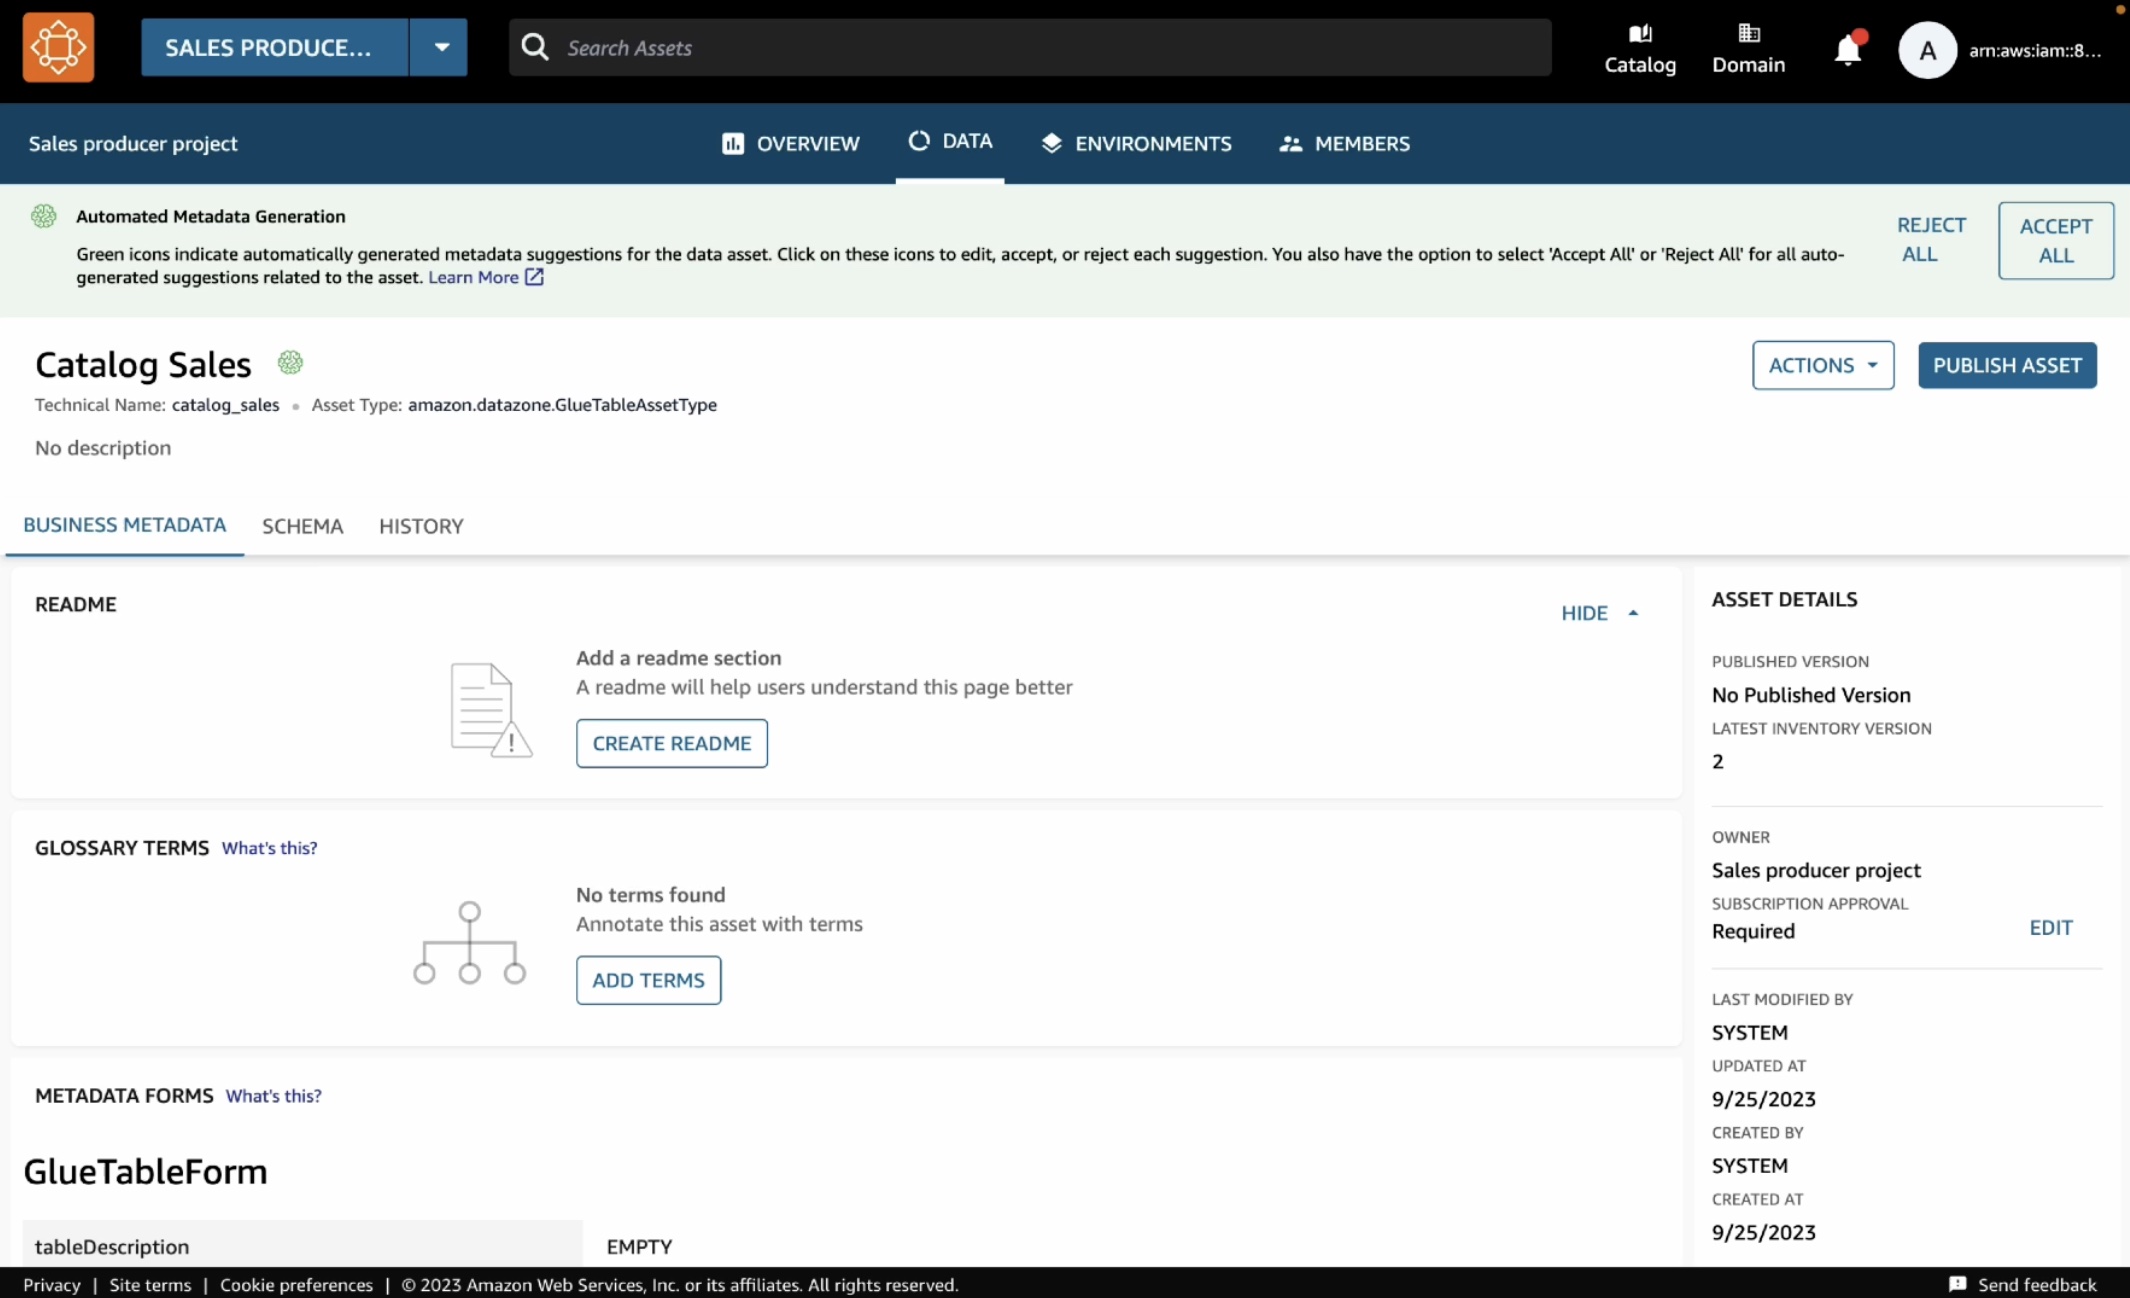Click the GlueTableForm heading
Viewport: 2130px width, 1298px height.
point(145,1171)
